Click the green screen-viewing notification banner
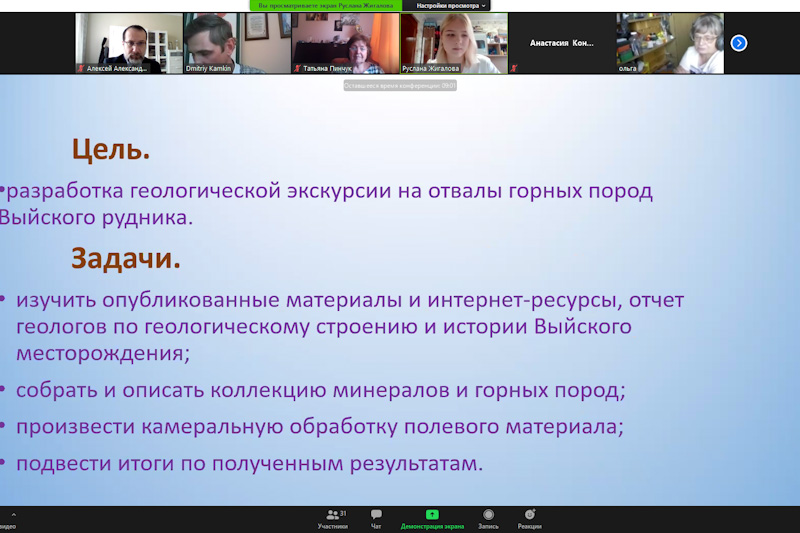Viewport: 800px width, 533px height. click(323, 6)
